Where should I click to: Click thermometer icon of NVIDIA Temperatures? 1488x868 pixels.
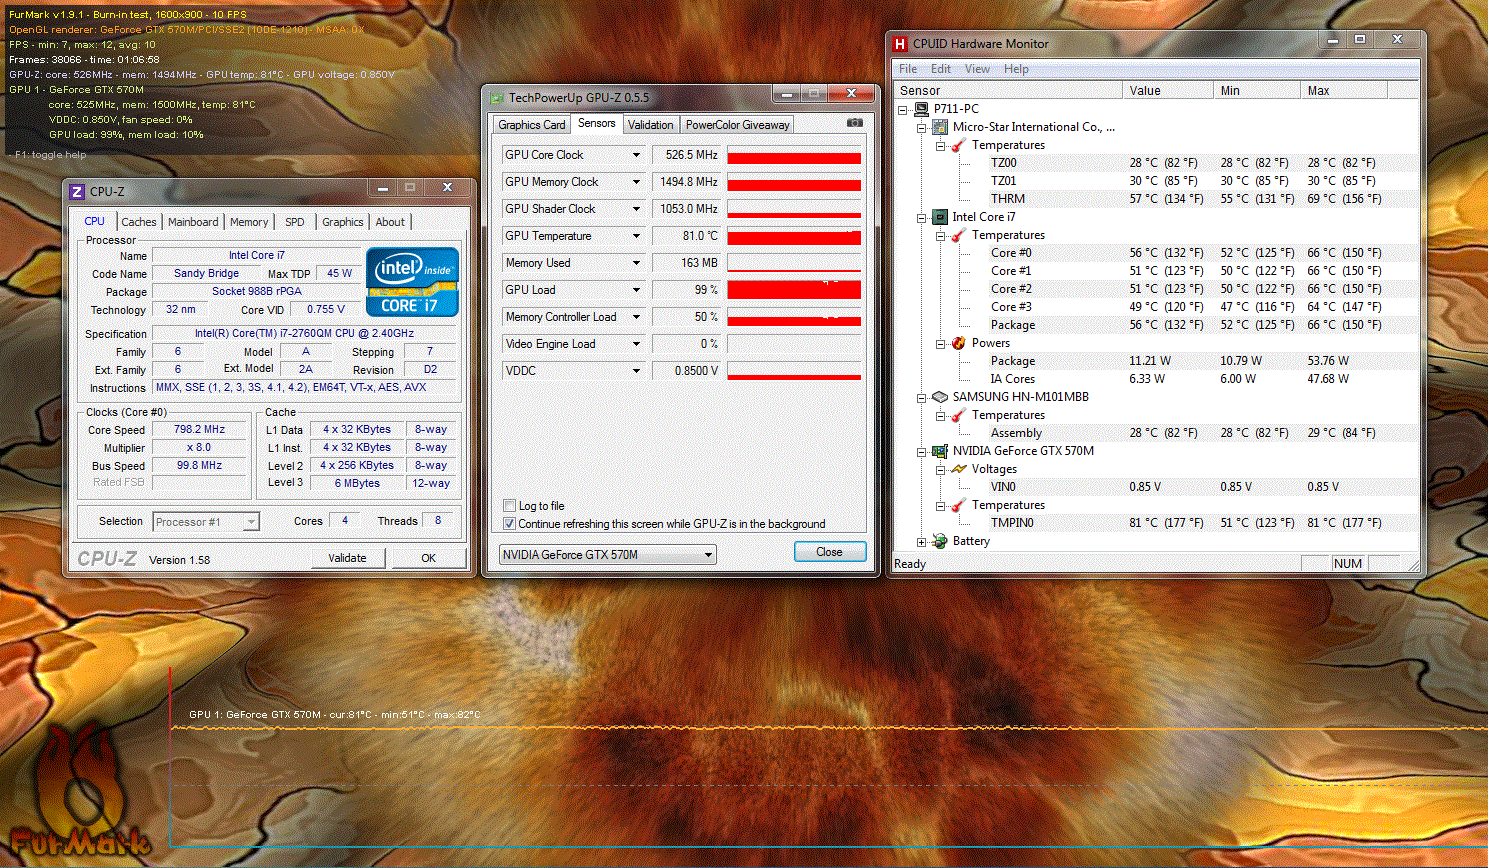tap(959, 505)
